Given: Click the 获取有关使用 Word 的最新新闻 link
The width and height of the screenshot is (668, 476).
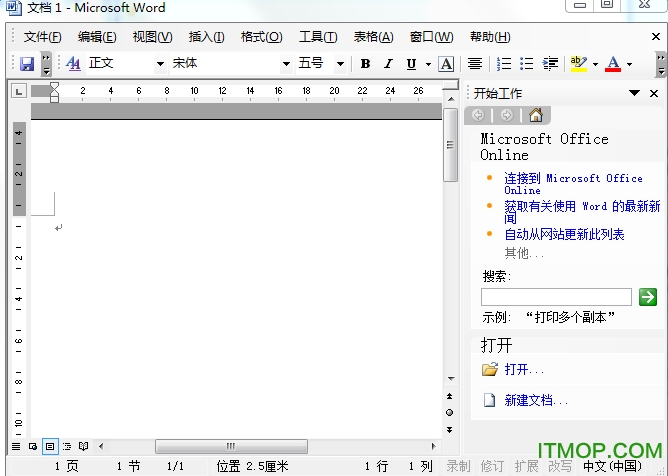Looking at the screenshot, I should (582, 212).
